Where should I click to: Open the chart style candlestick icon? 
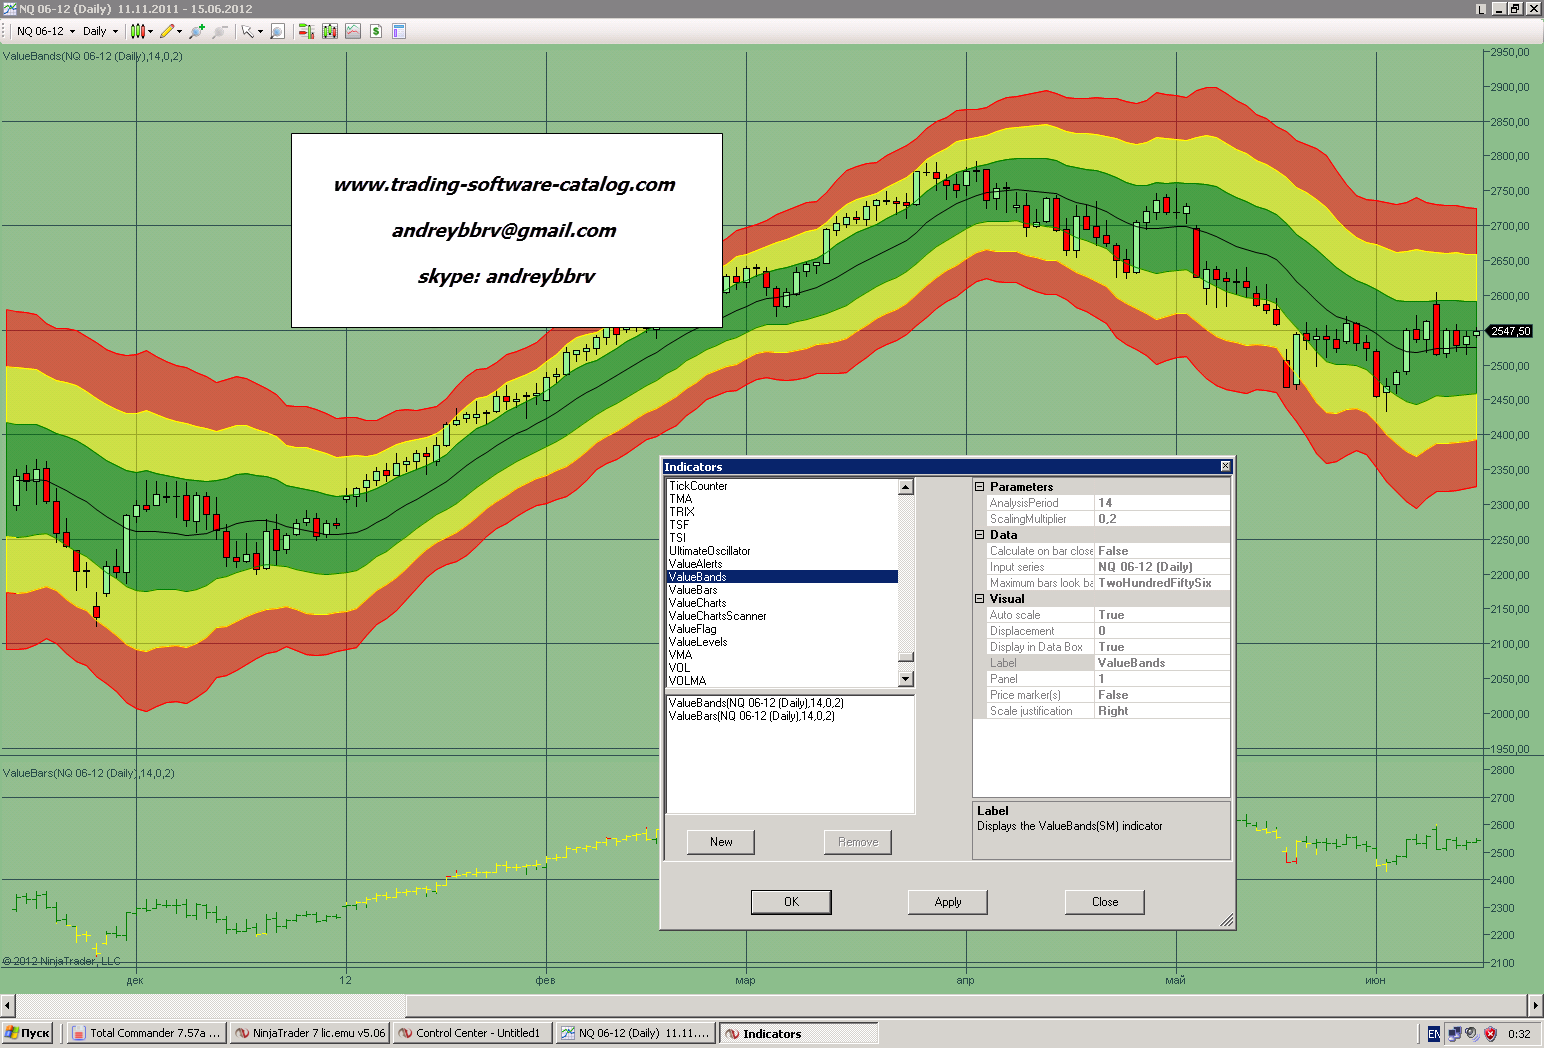(138, 31)
